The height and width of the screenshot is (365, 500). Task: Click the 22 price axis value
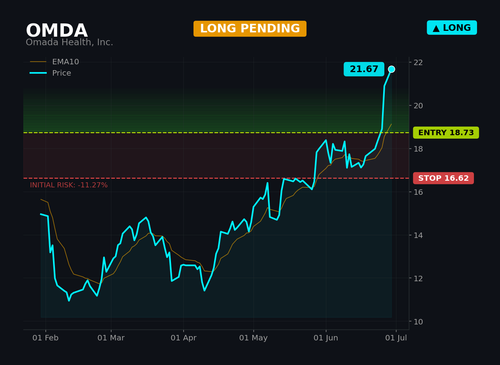click(x=418, y=62)
